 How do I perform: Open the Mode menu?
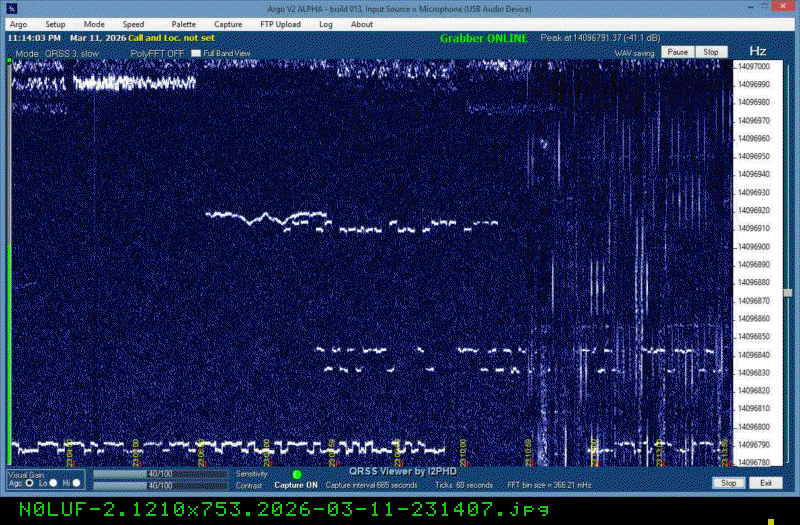(94, 24)
